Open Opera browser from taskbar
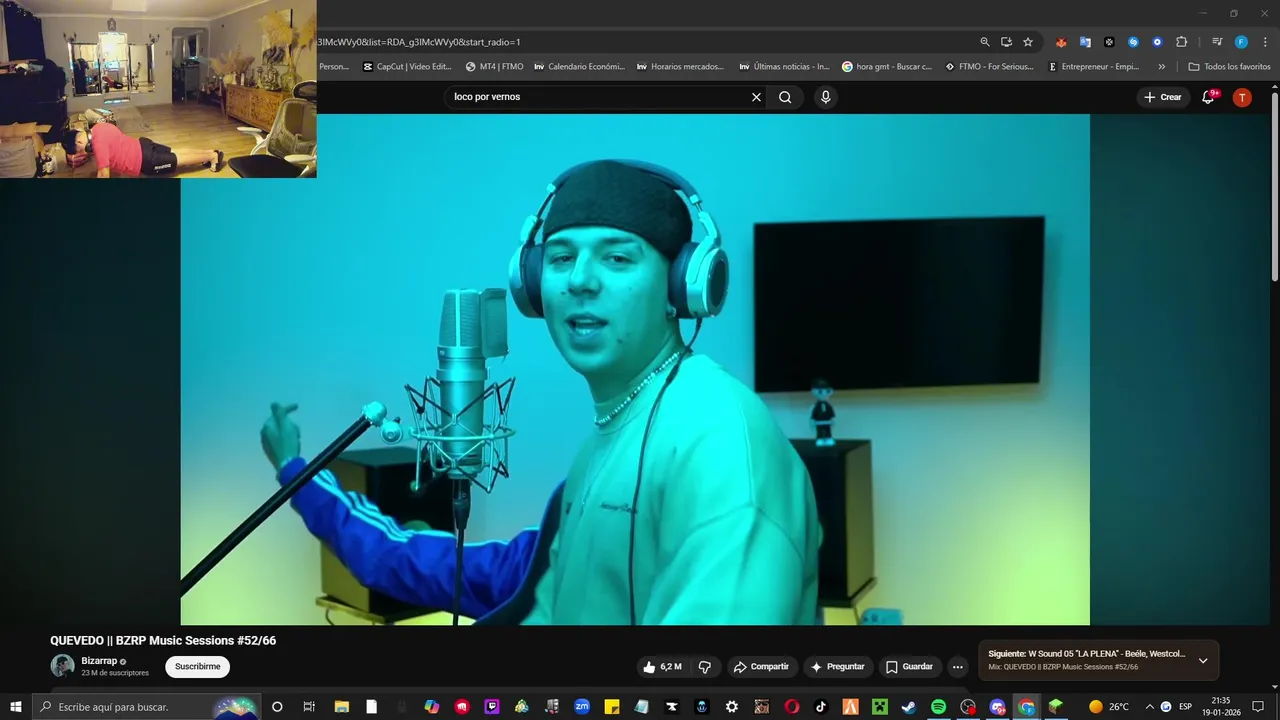 [x=791, y=707]
